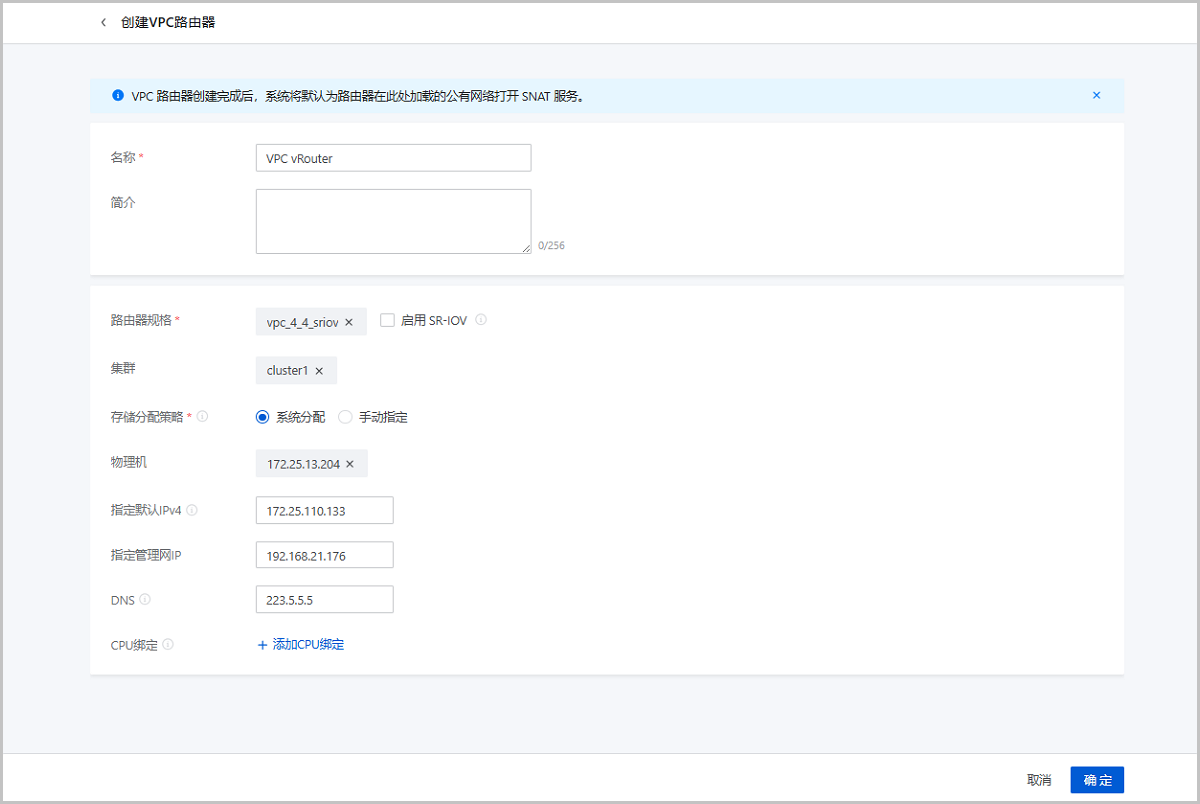Remove the vpc_4_4_sriov tag
The height and width of the screenshot is (804, 1200).
click(349, 322)
